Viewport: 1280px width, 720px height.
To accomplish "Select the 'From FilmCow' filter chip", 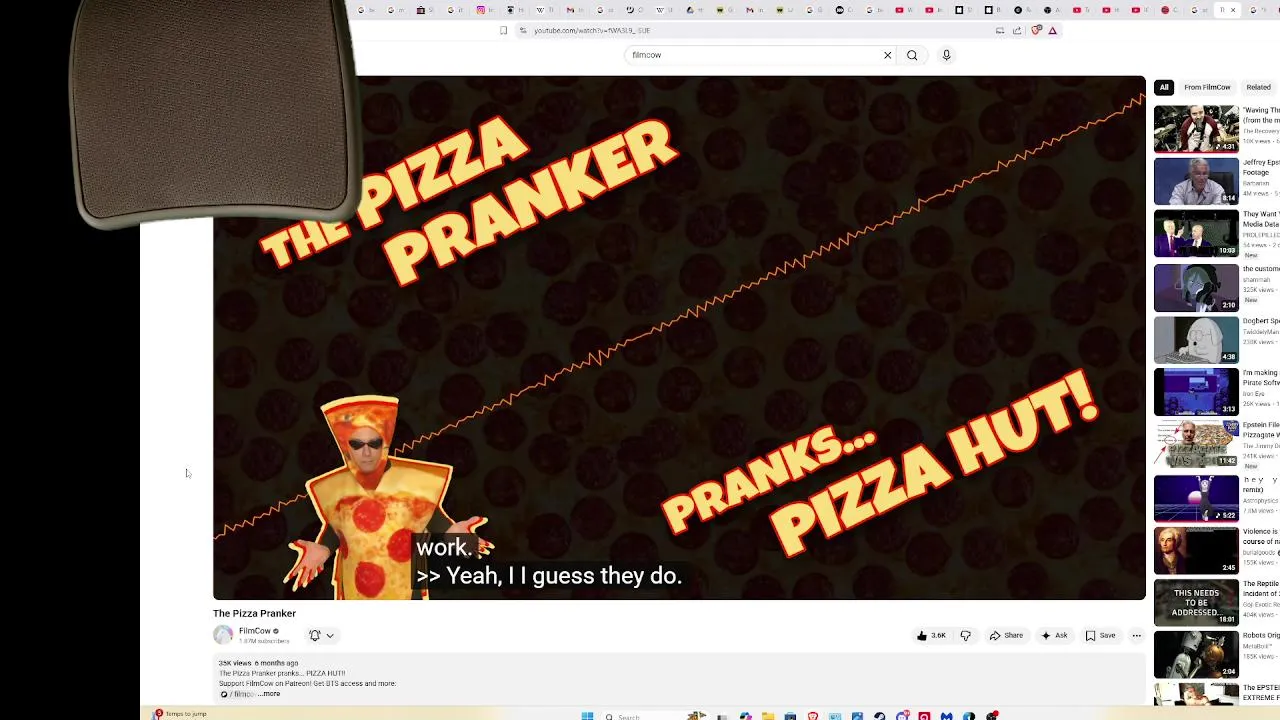I will [1207, 87].
